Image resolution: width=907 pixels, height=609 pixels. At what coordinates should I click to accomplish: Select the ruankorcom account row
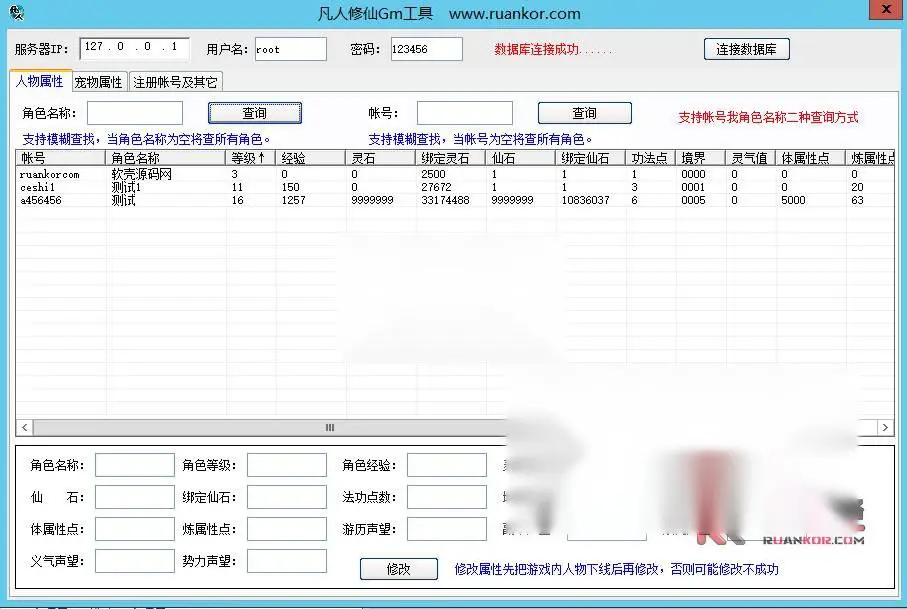(455, 174)
